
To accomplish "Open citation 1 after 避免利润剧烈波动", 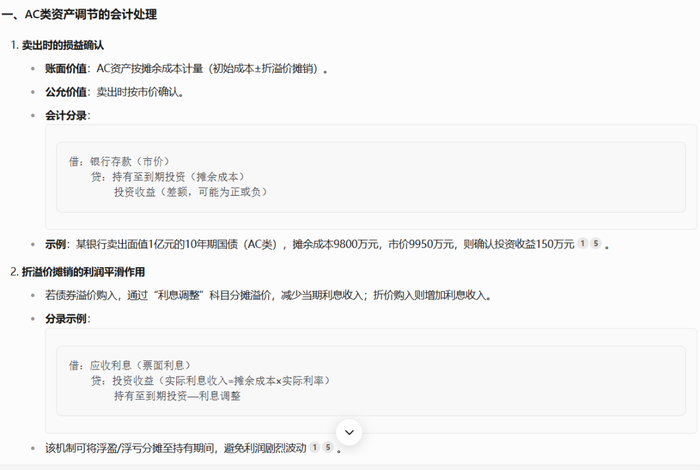I will click(x=314, y=447).
